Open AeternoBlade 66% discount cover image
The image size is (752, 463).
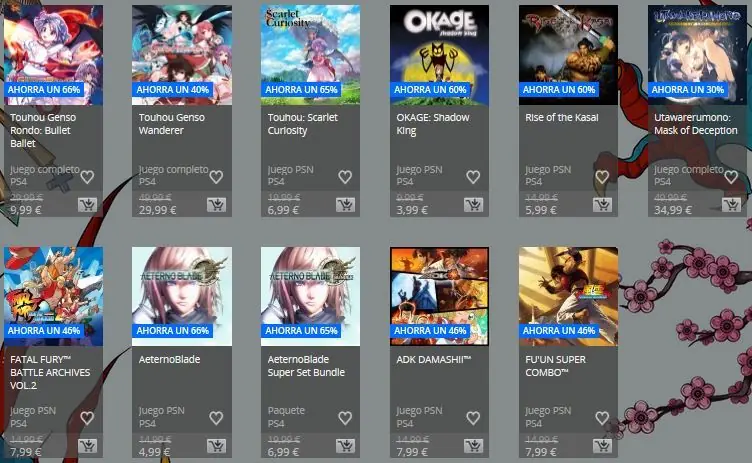tap(182, 297)
